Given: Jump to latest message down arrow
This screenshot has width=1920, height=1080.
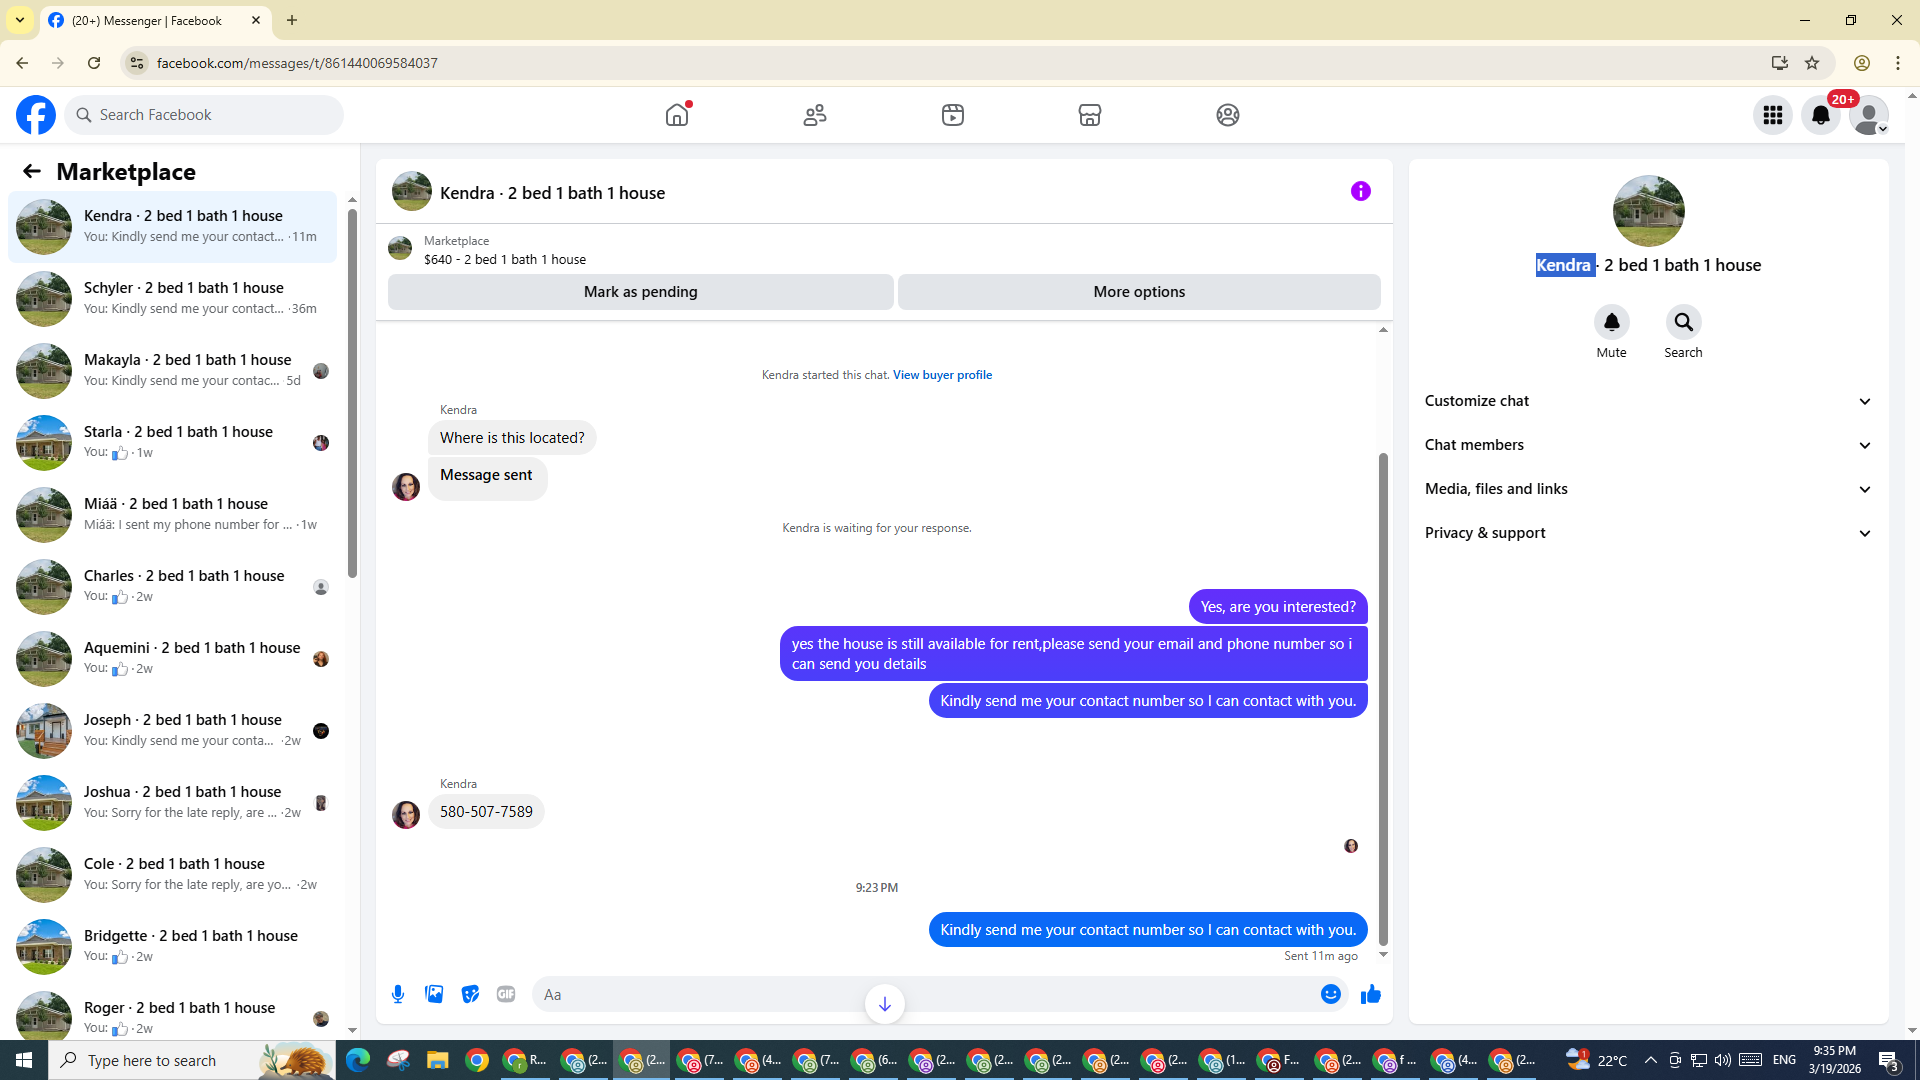Looking at the screenshot, I should coord(884,1004).
